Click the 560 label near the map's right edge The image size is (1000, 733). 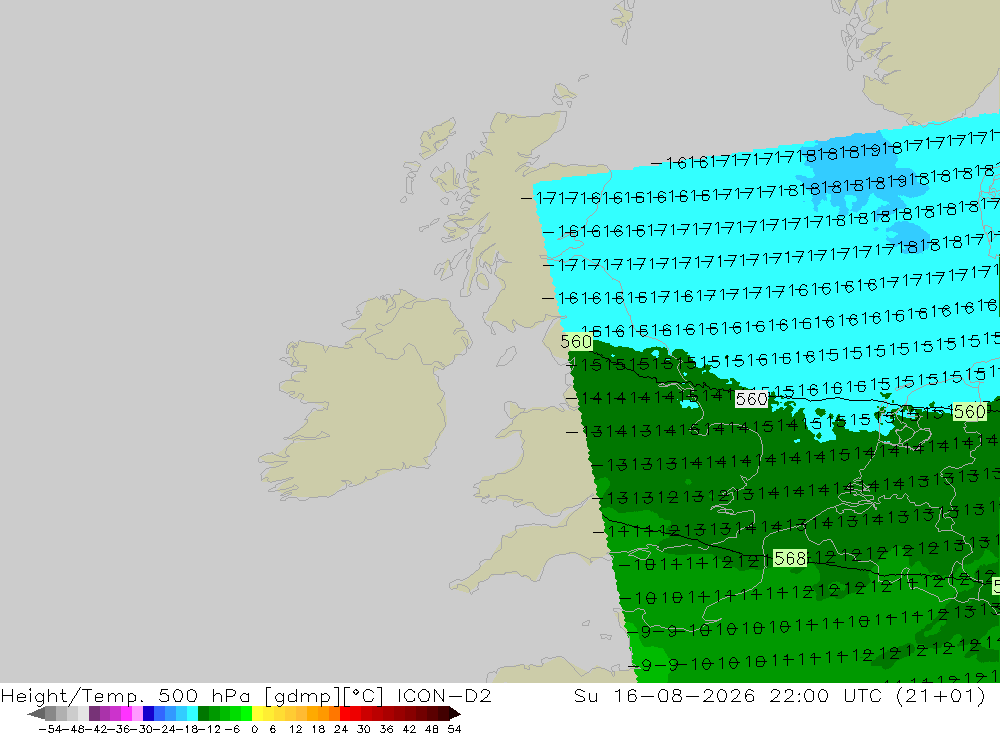[x=969, y=412]
